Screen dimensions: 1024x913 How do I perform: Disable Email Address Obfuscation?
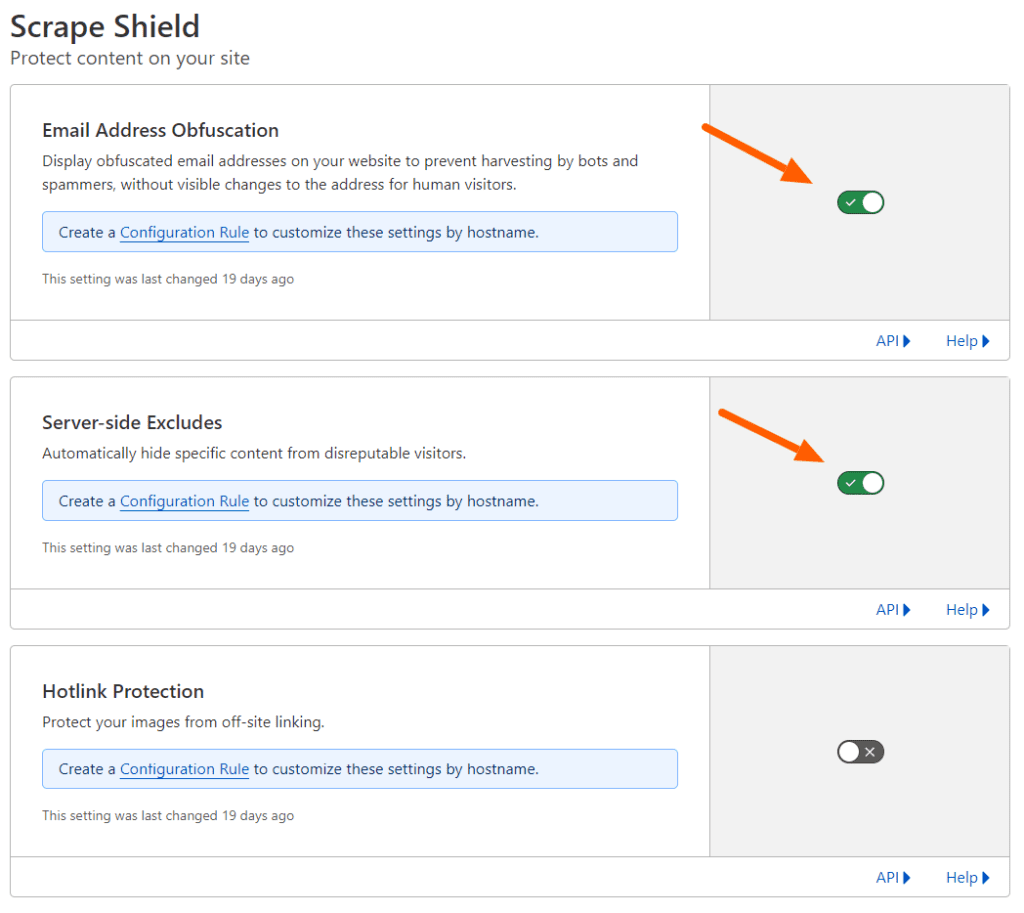[860, 202]
